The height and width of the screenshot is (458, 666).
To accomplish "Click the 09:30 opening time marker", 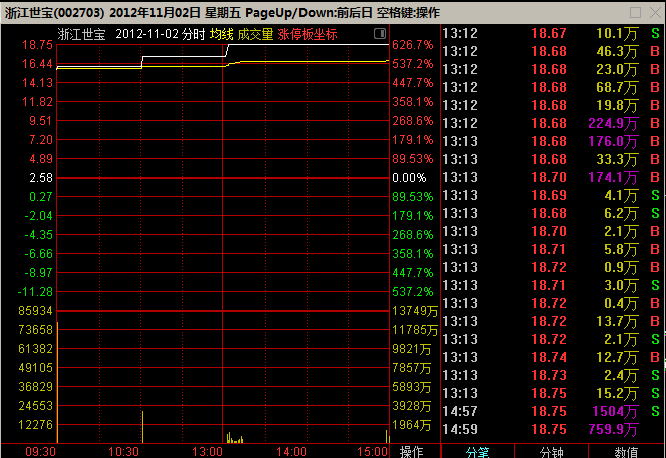I will tap(40, 451).
